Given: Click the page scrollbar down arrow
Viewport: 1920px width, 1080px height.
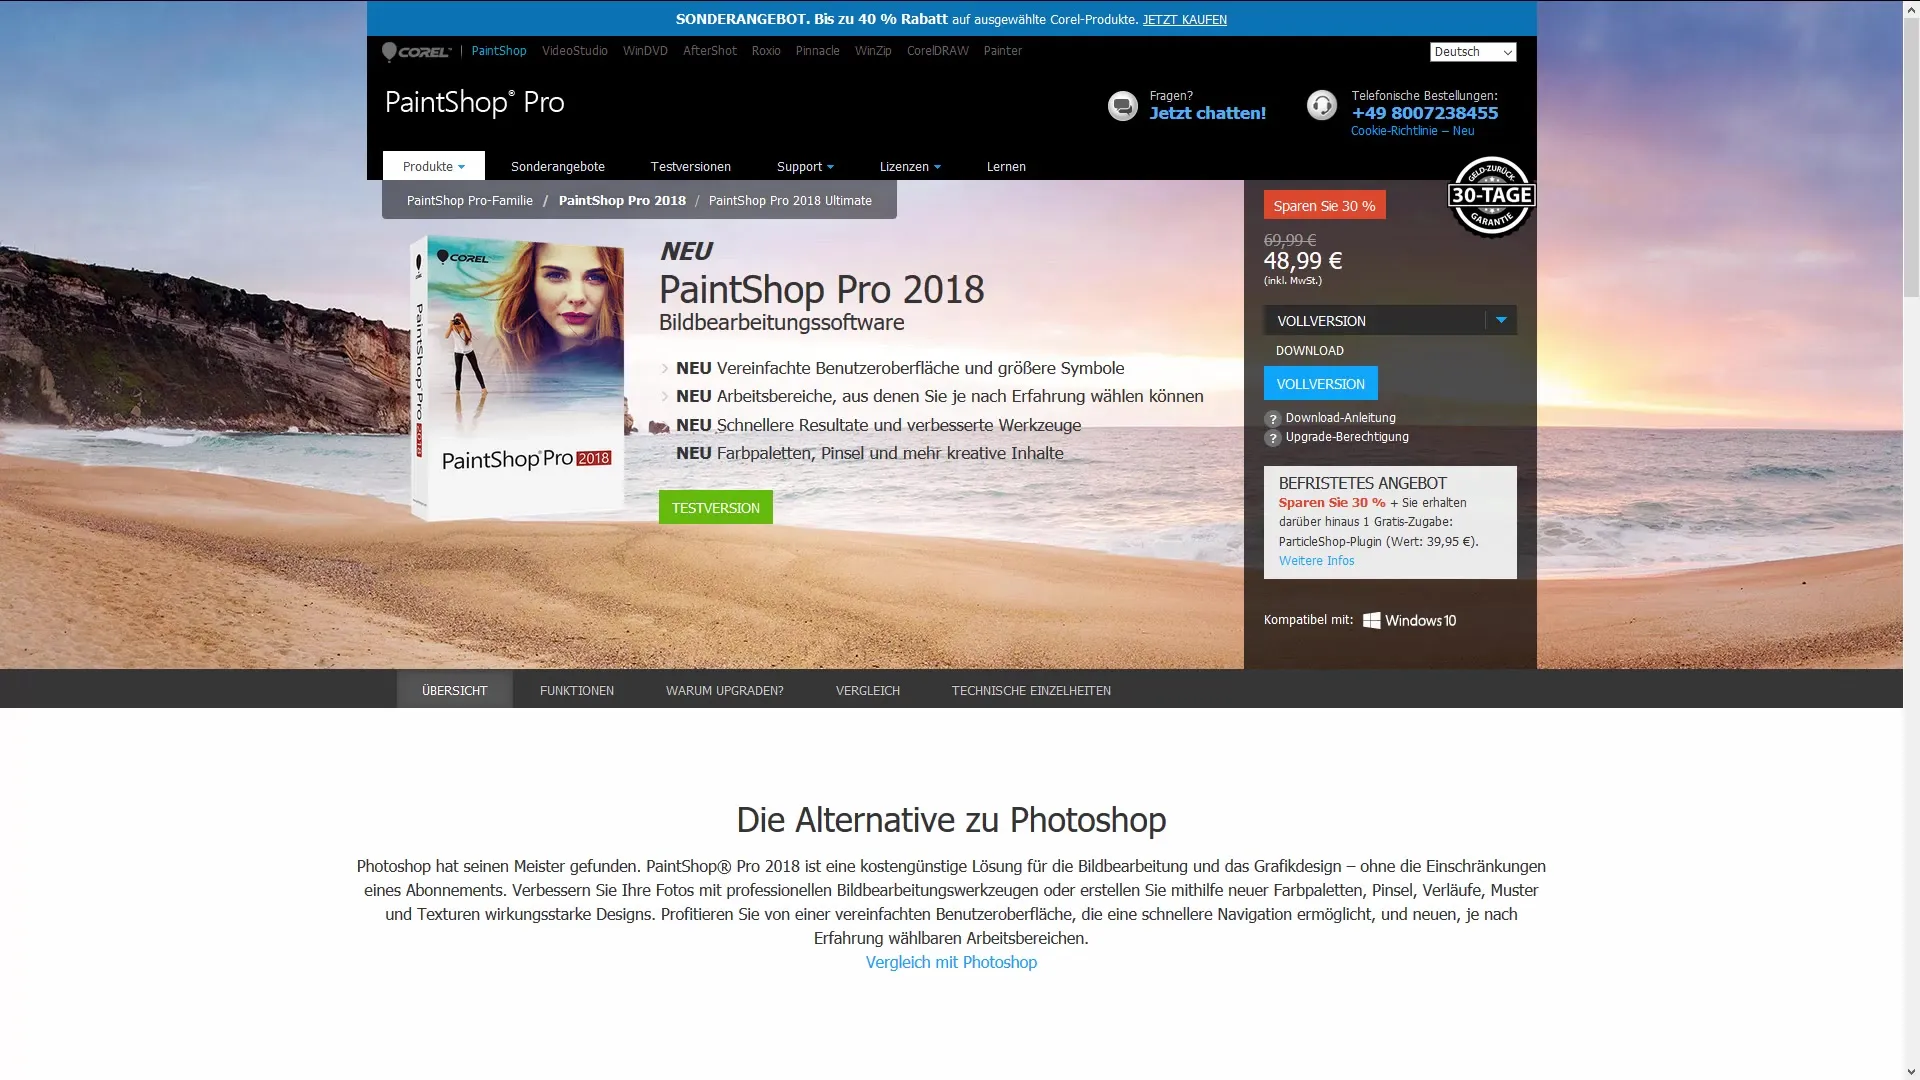Looking at the screenshot, I should point(1911,1071).
